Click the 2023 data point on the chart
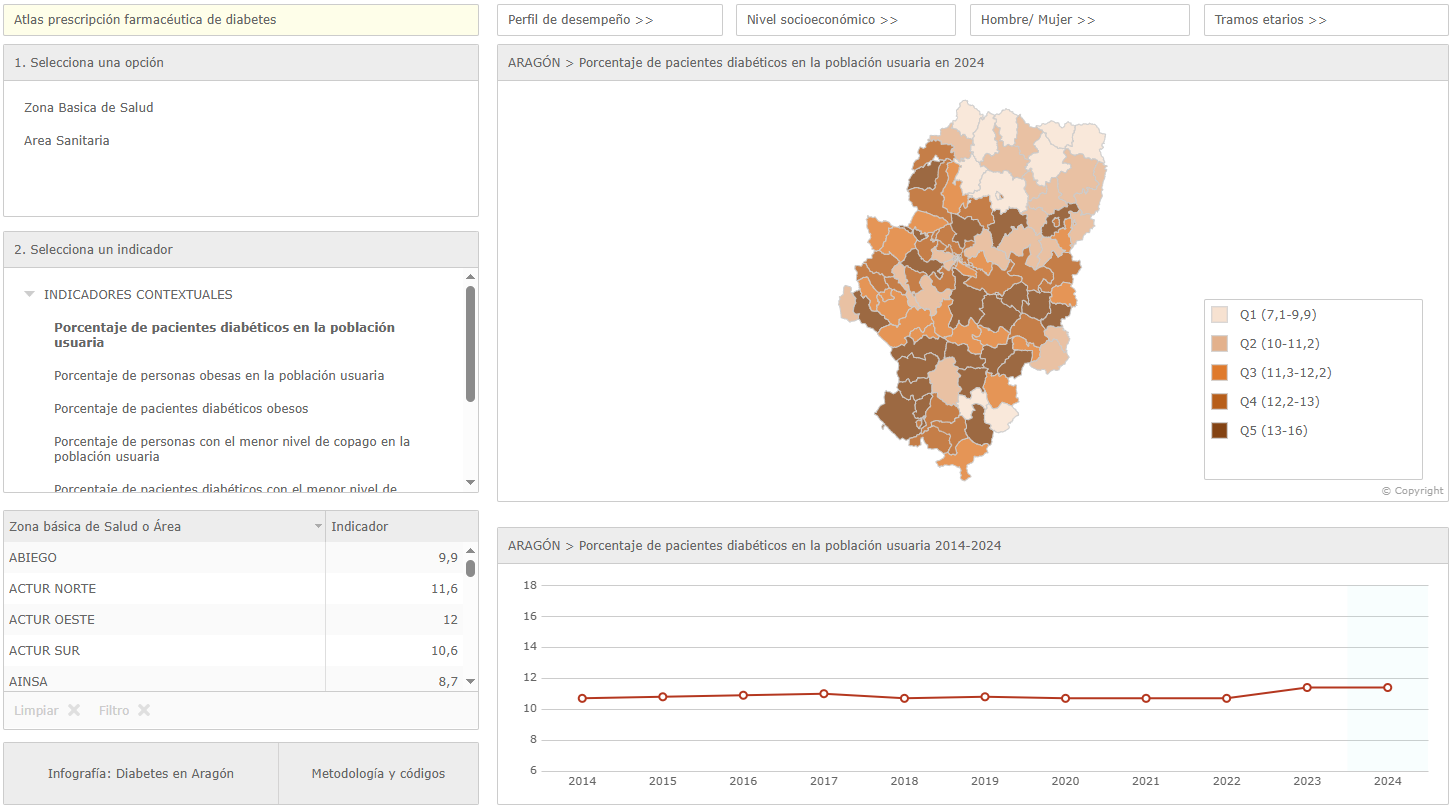The height and width of the screenshot is (809, 1453). click(1307, 687)
